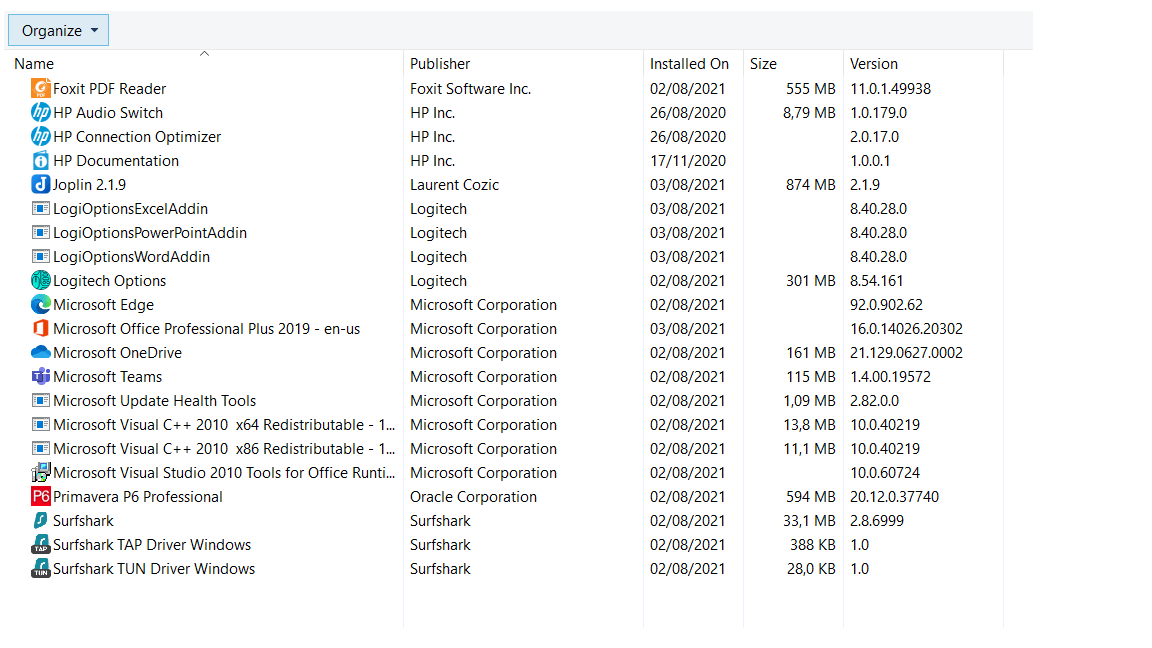Click the Microsoft OneDrive cloud icon
The height and width of the screenshot is (648, 1152).
click(40, 353)
